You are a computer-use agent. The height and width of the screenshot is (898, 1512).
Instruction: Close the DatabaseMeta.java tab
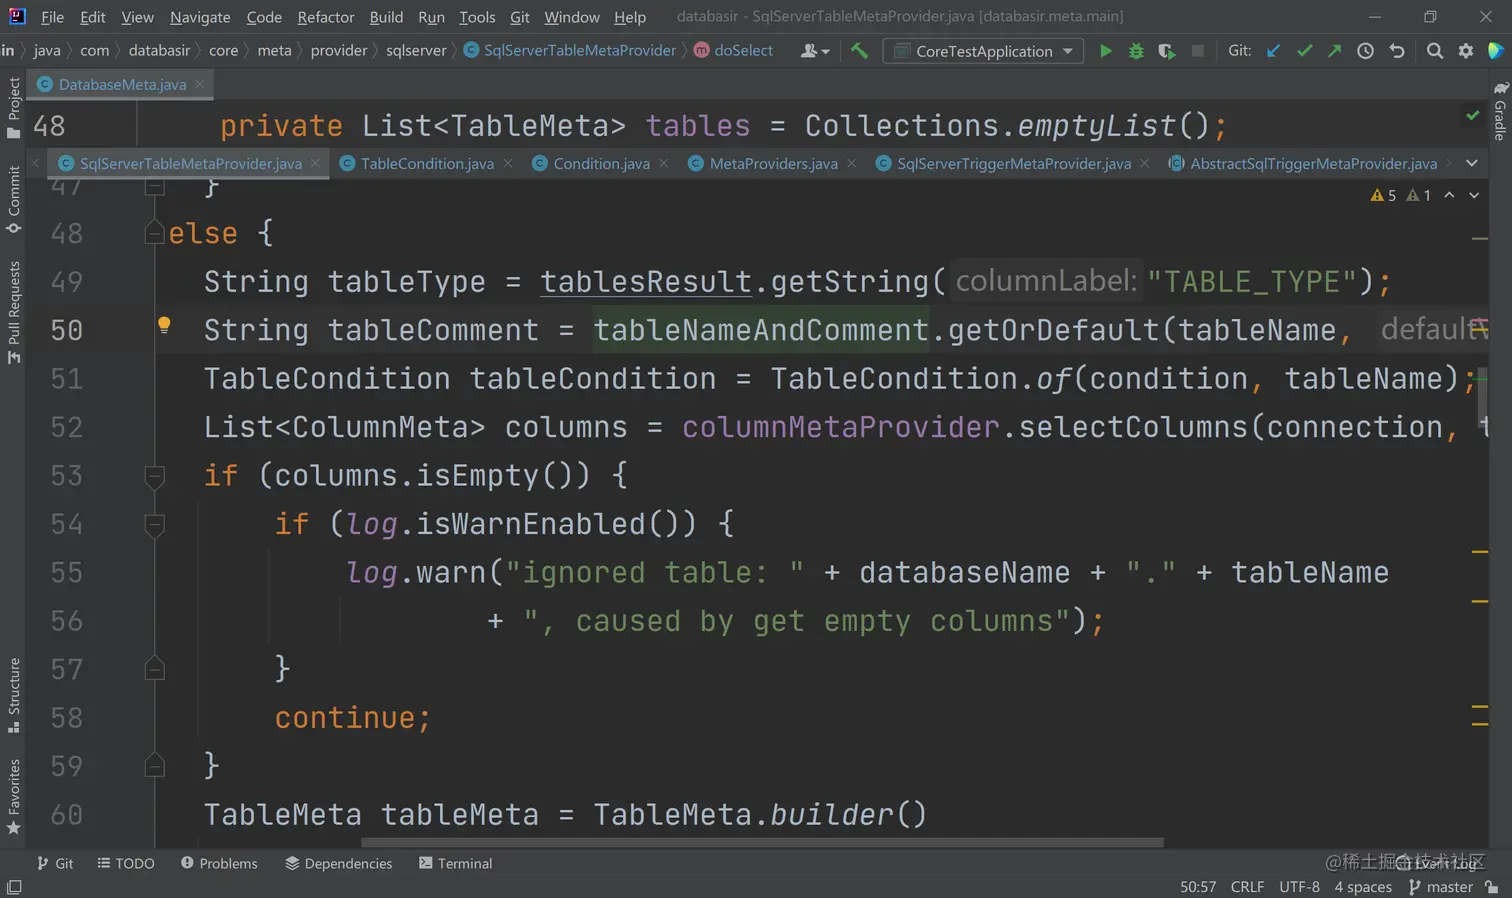(200, 84)
